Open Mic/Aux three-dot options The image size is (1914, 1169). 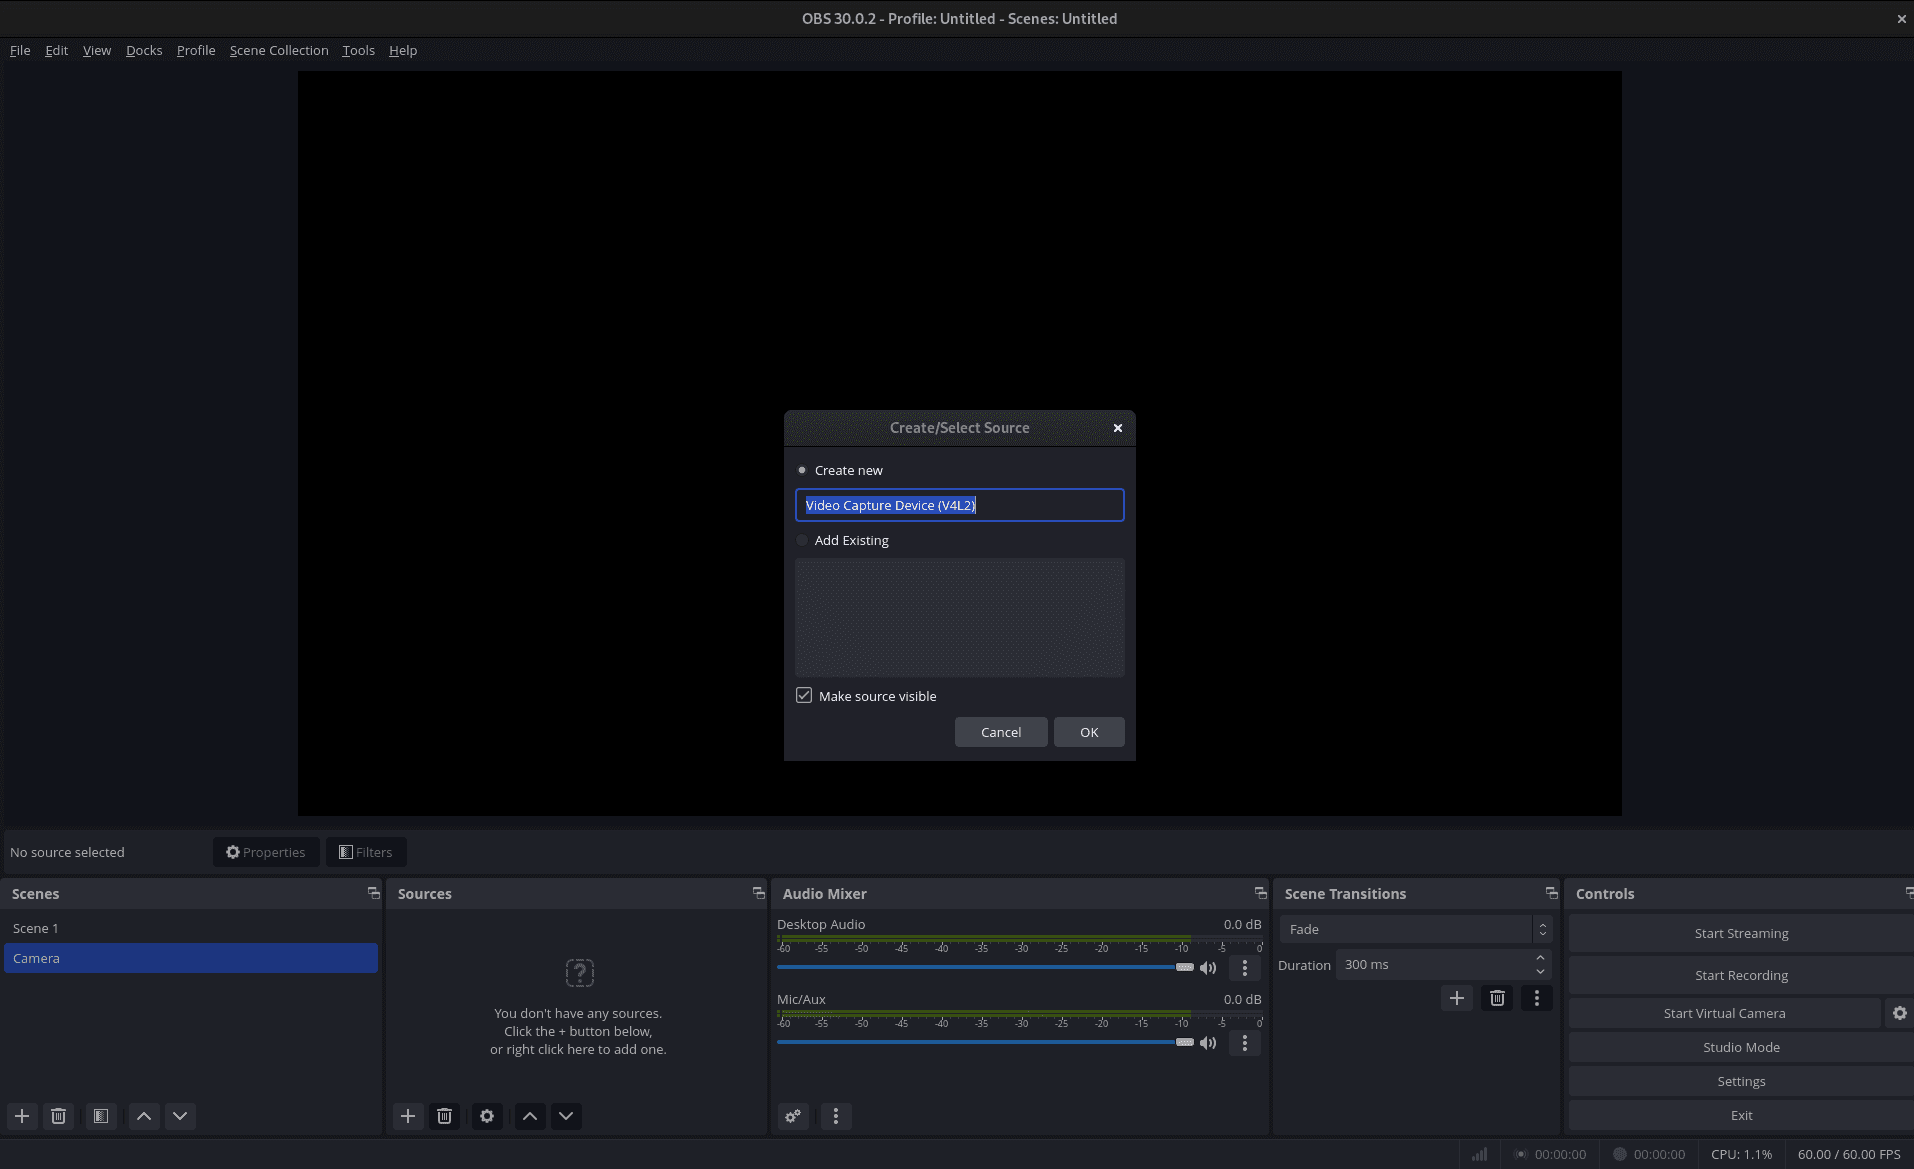(x=1245, y=1043)
